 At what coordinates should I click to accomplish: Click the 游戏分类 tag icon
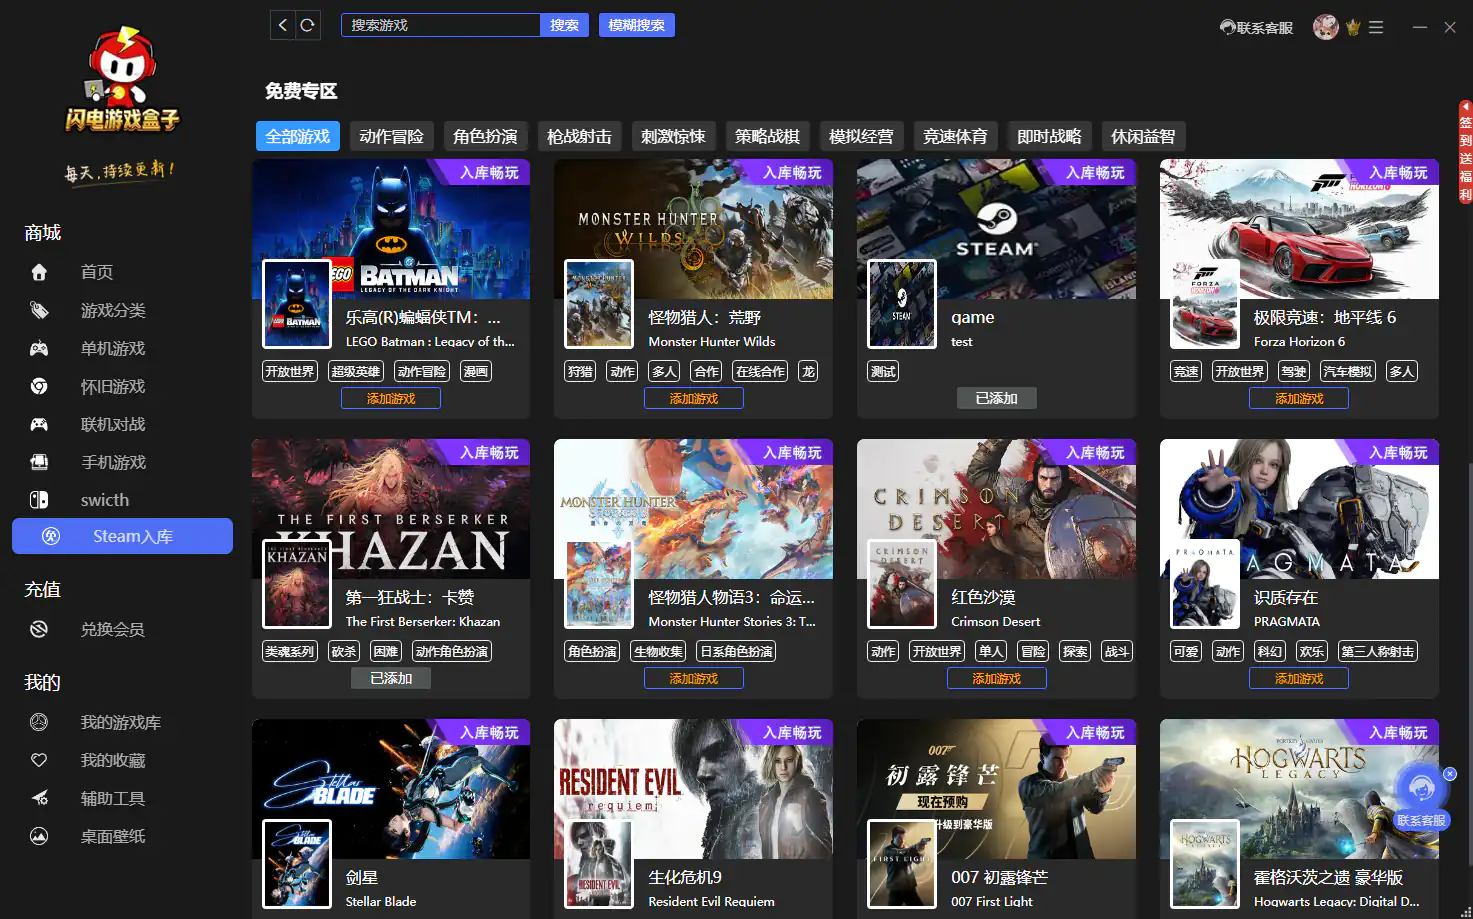(39, 310)
